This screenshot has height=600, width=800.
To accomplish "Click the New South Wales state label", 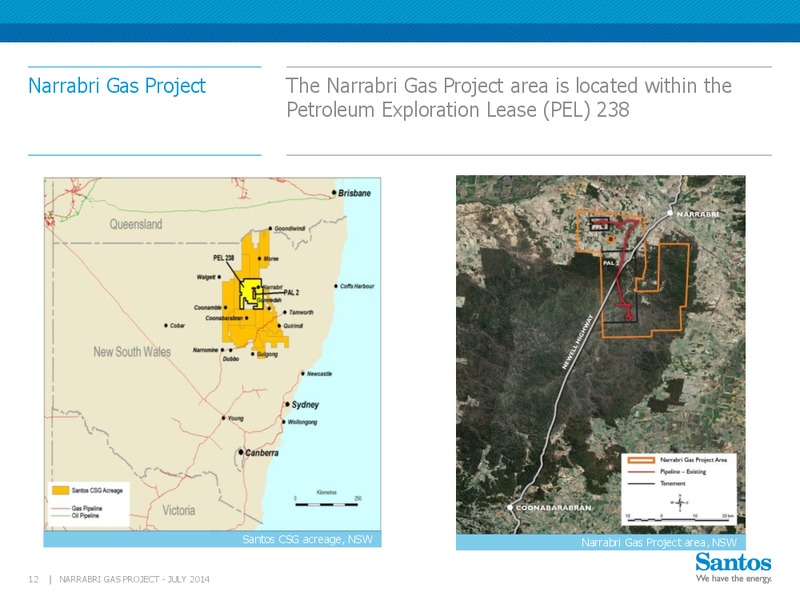I will [x=132, y=352].
